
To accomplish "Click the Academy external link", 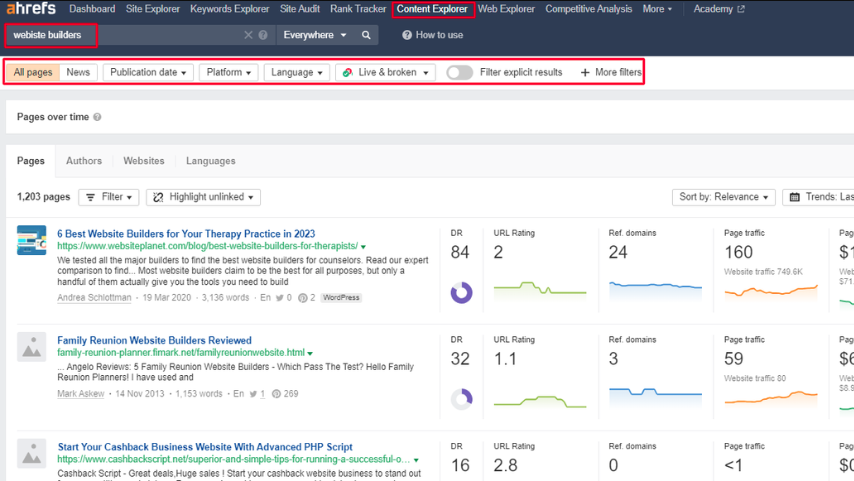I will 718,9.
